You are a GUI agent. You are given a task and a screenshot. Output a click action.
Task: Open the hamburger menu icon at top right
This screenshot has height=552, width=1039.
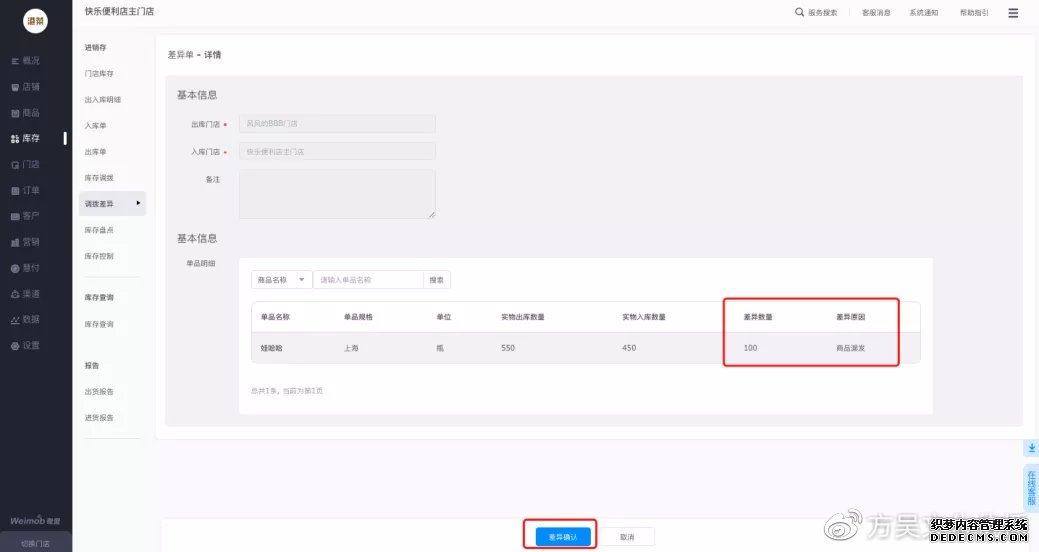(x=1013, y=13)
